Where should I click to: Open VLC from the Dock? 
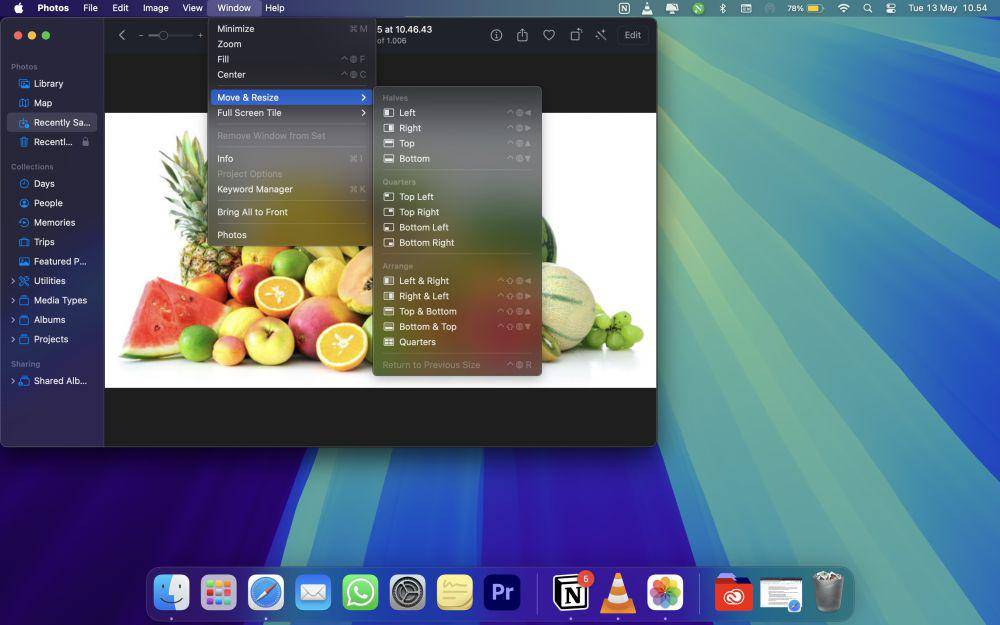[x=618, y=592]
